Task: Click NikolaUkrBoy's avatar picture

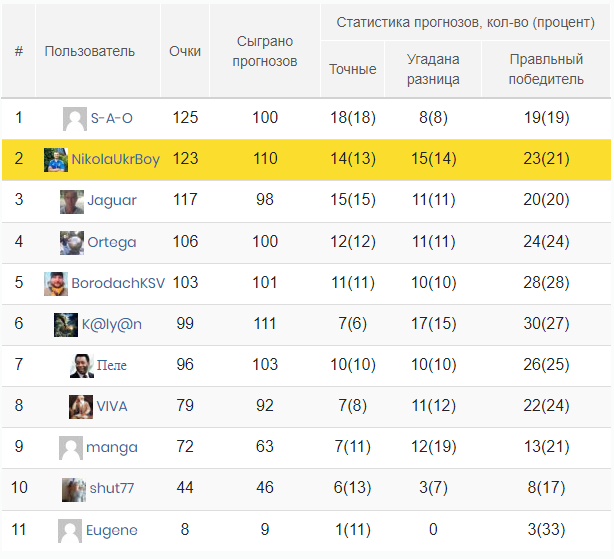Action: click(x=56, y=160)
